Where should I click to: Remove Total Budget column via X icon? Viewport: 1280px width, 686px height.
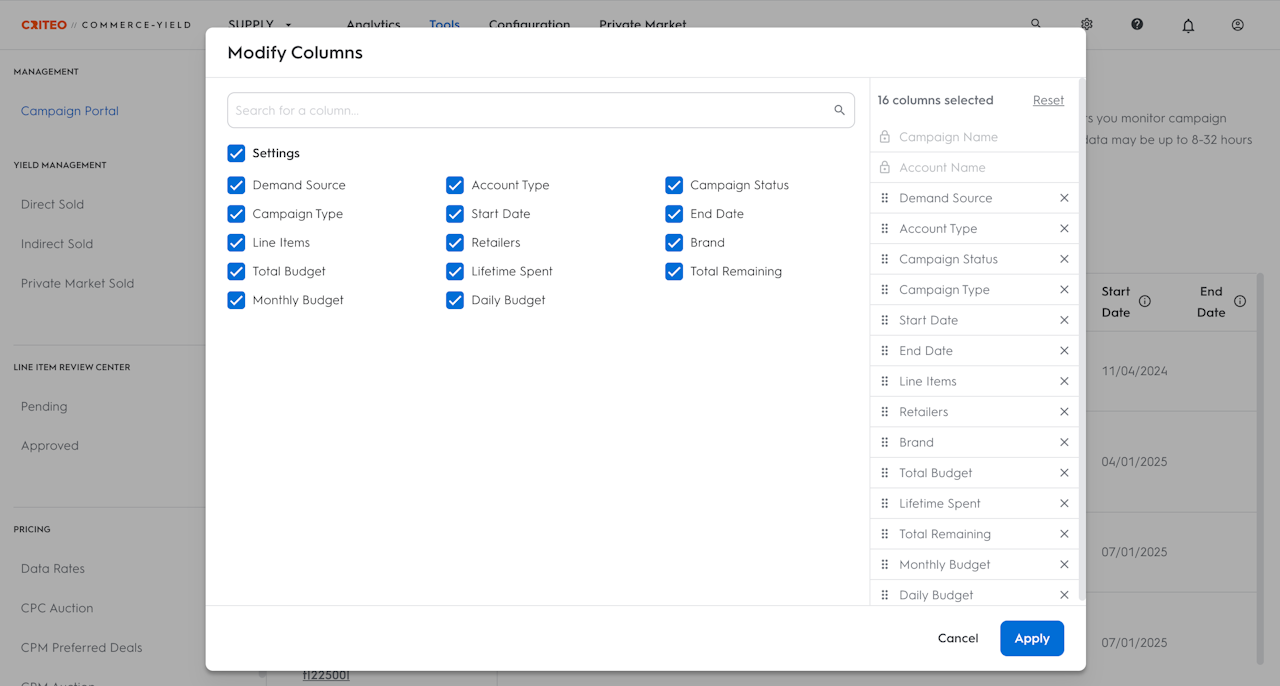[1064, 473]
